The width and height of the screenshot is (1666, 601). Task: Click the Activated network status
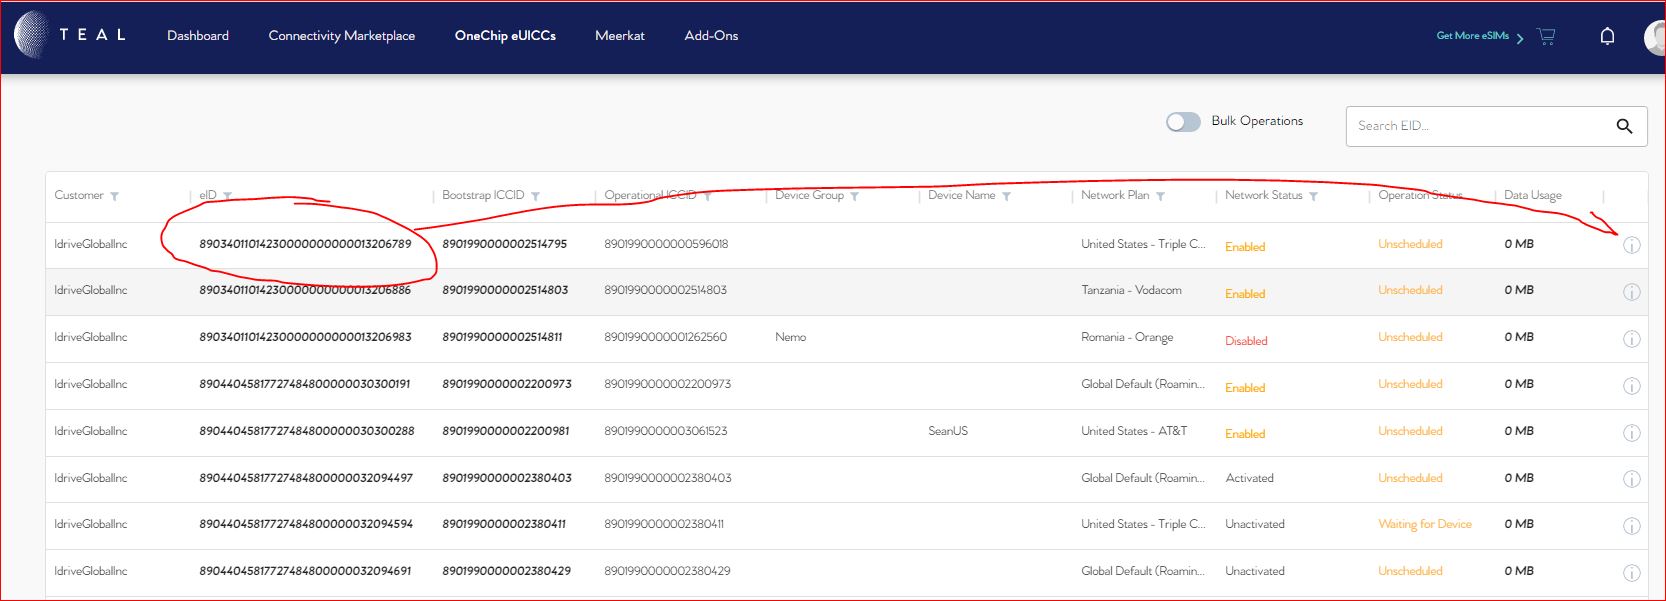pos(1249,478)
